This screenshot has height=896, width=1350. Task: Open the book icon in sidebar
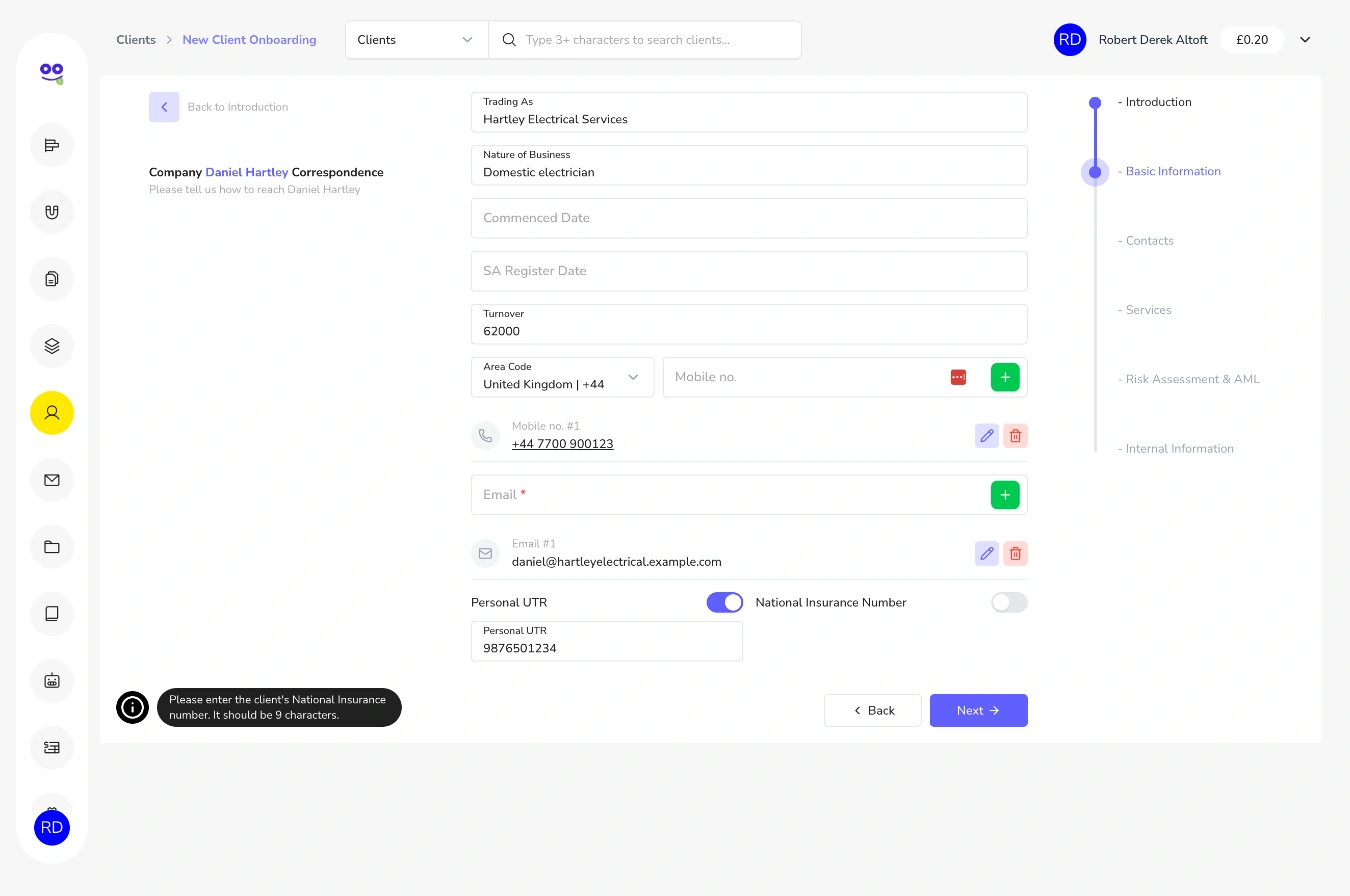52,614
